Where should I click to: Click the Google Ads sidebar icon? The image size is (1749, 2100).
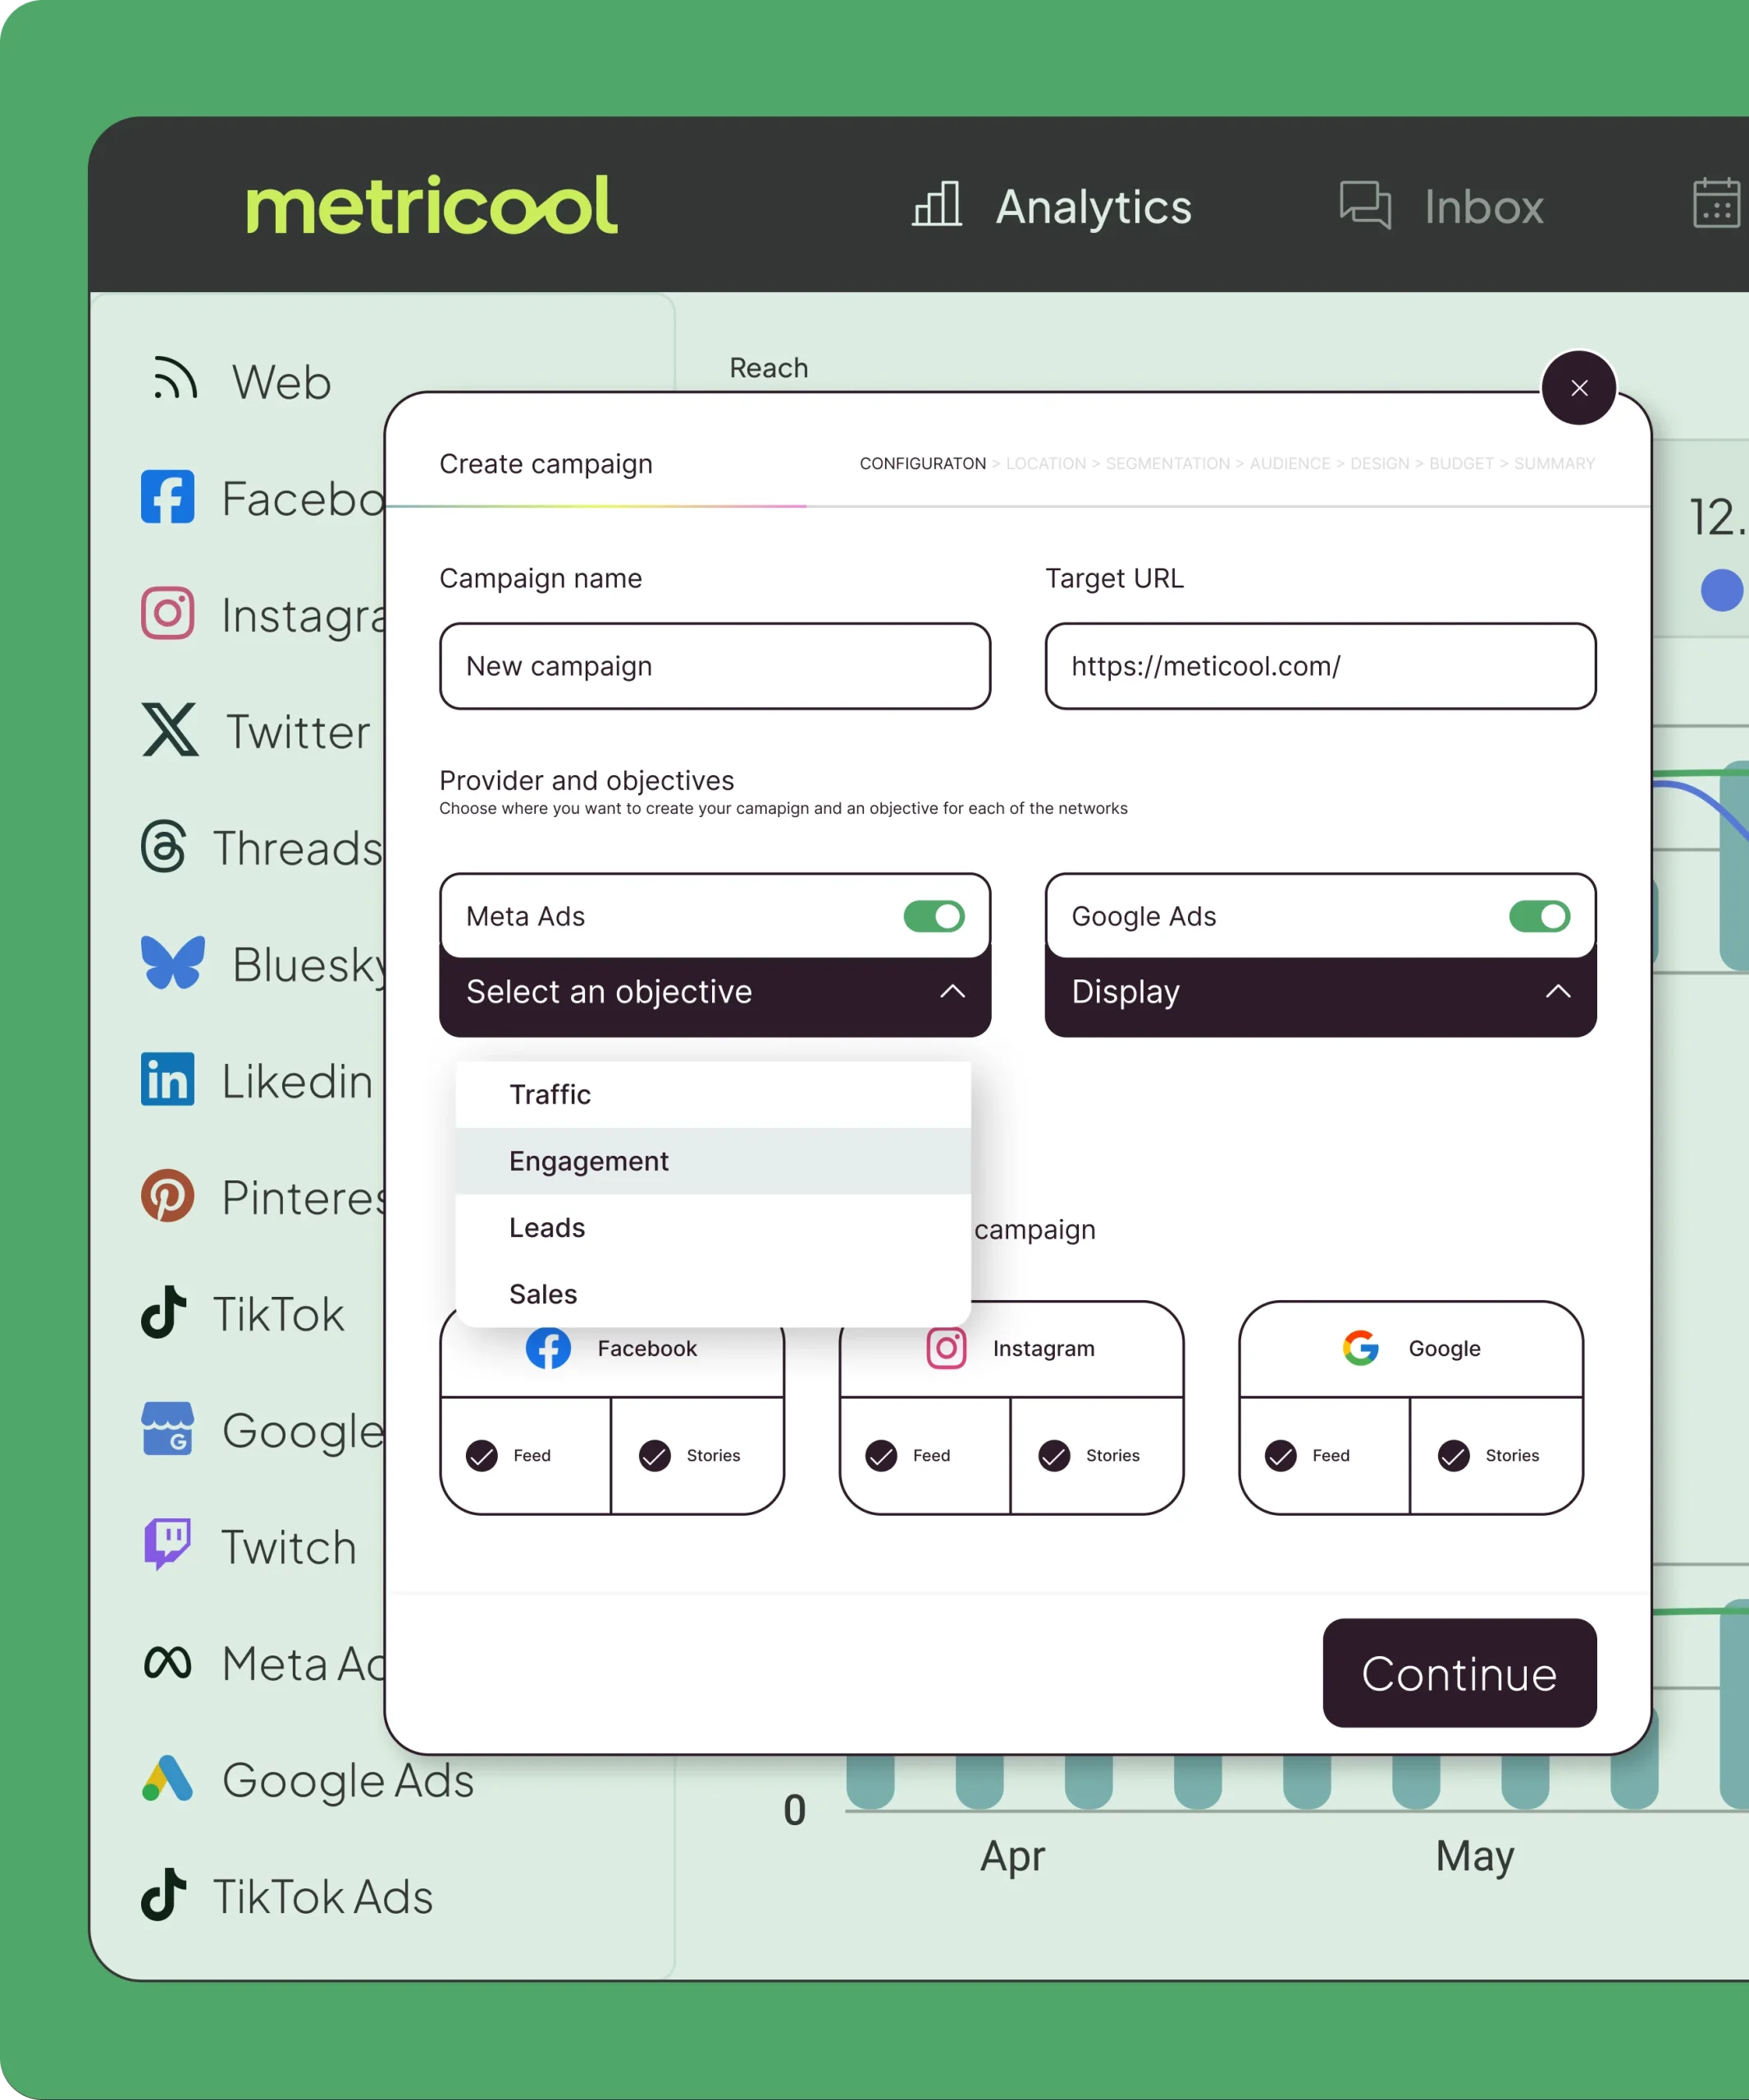pos(167,1779)
